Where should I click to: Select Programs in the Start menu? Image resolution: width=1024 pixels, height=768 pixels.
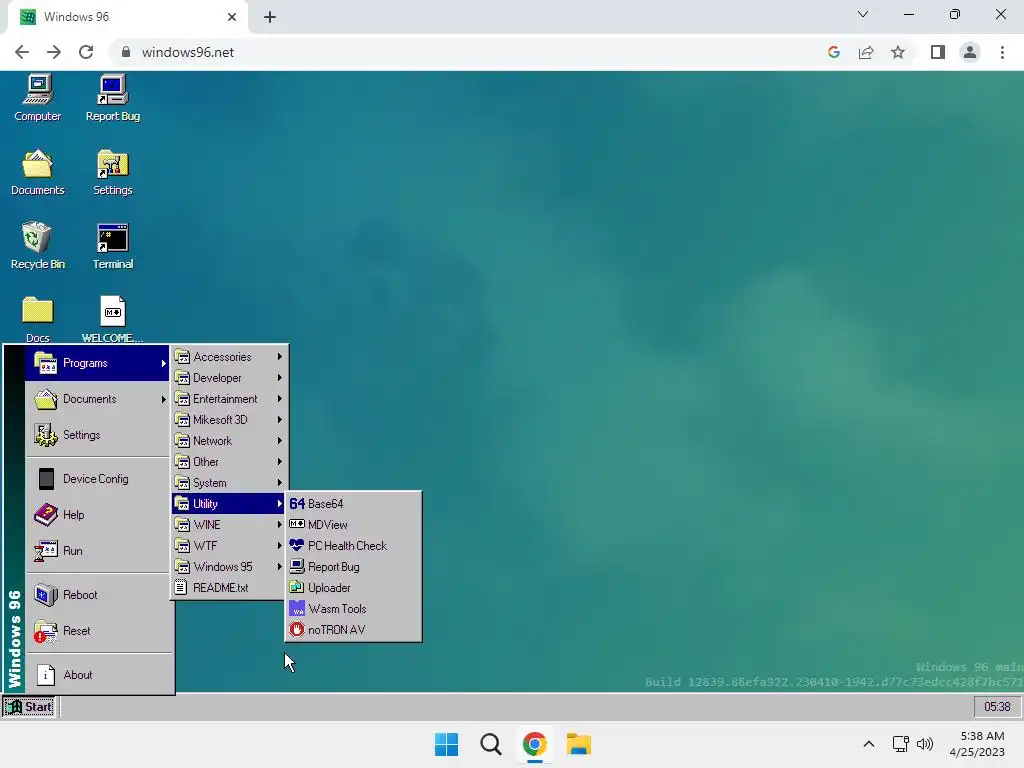click(x=98, y=363)
